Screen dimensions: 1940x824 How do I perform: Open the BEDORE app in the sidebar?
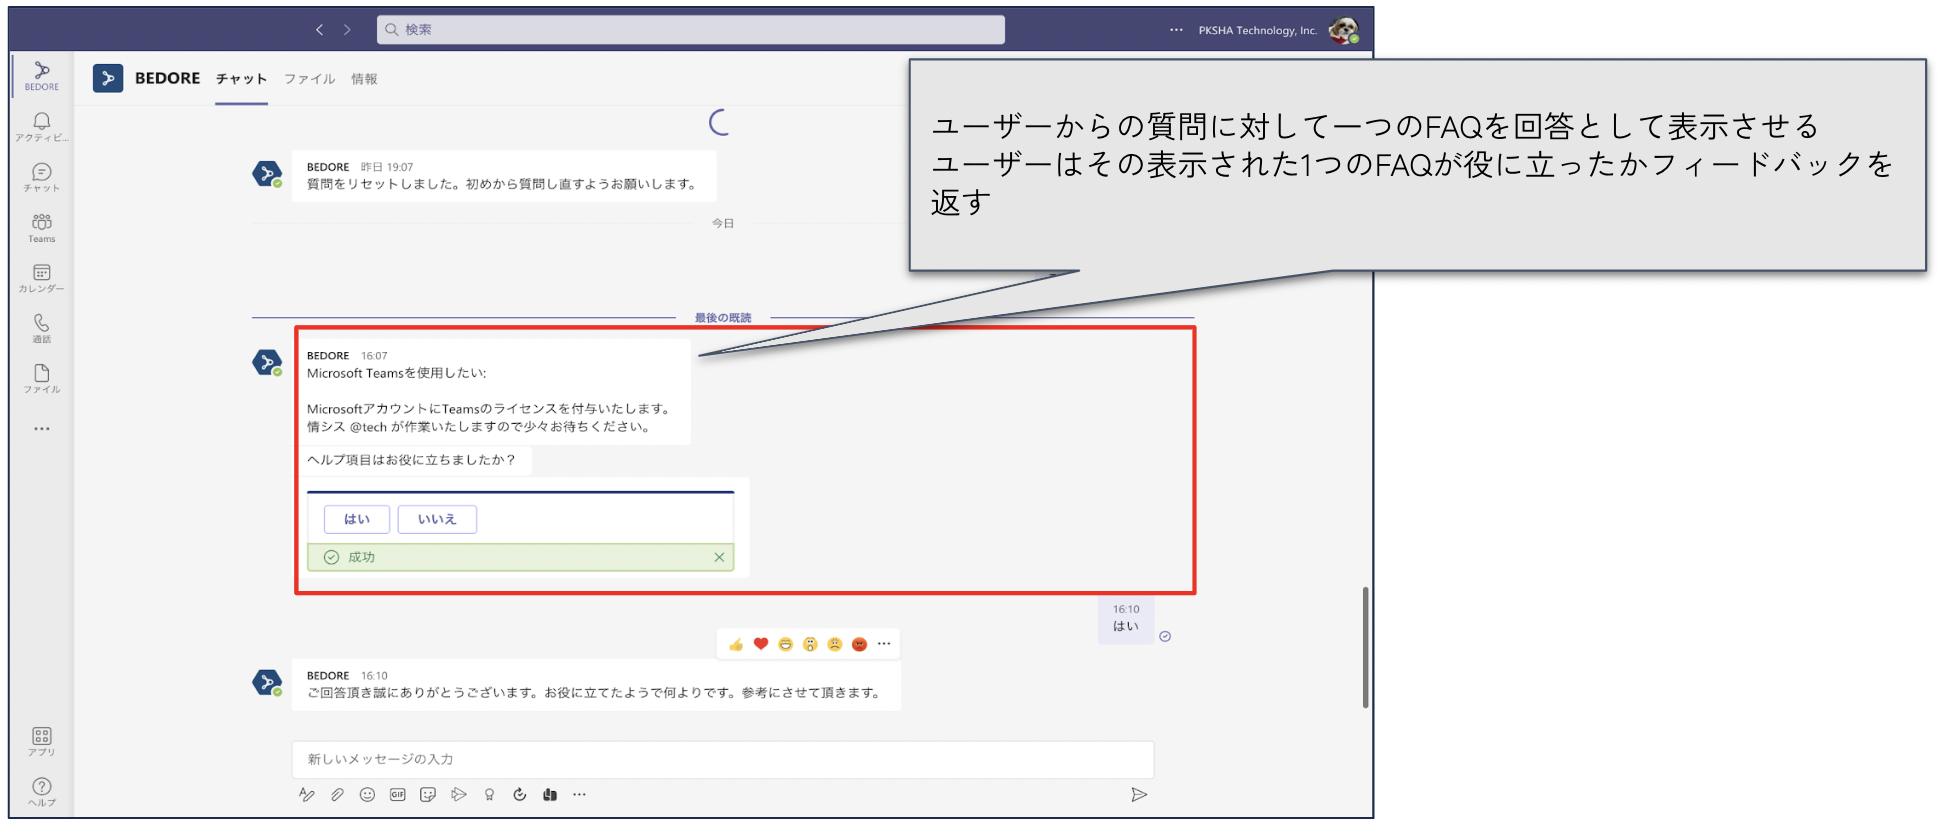41,75
